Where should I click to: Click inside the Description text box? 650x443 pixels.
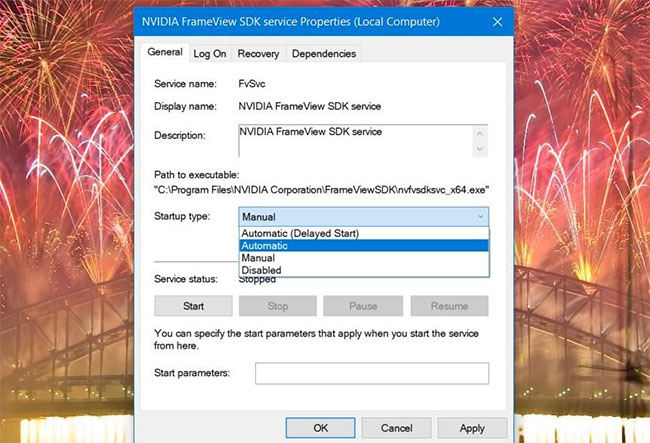(356, 141)
